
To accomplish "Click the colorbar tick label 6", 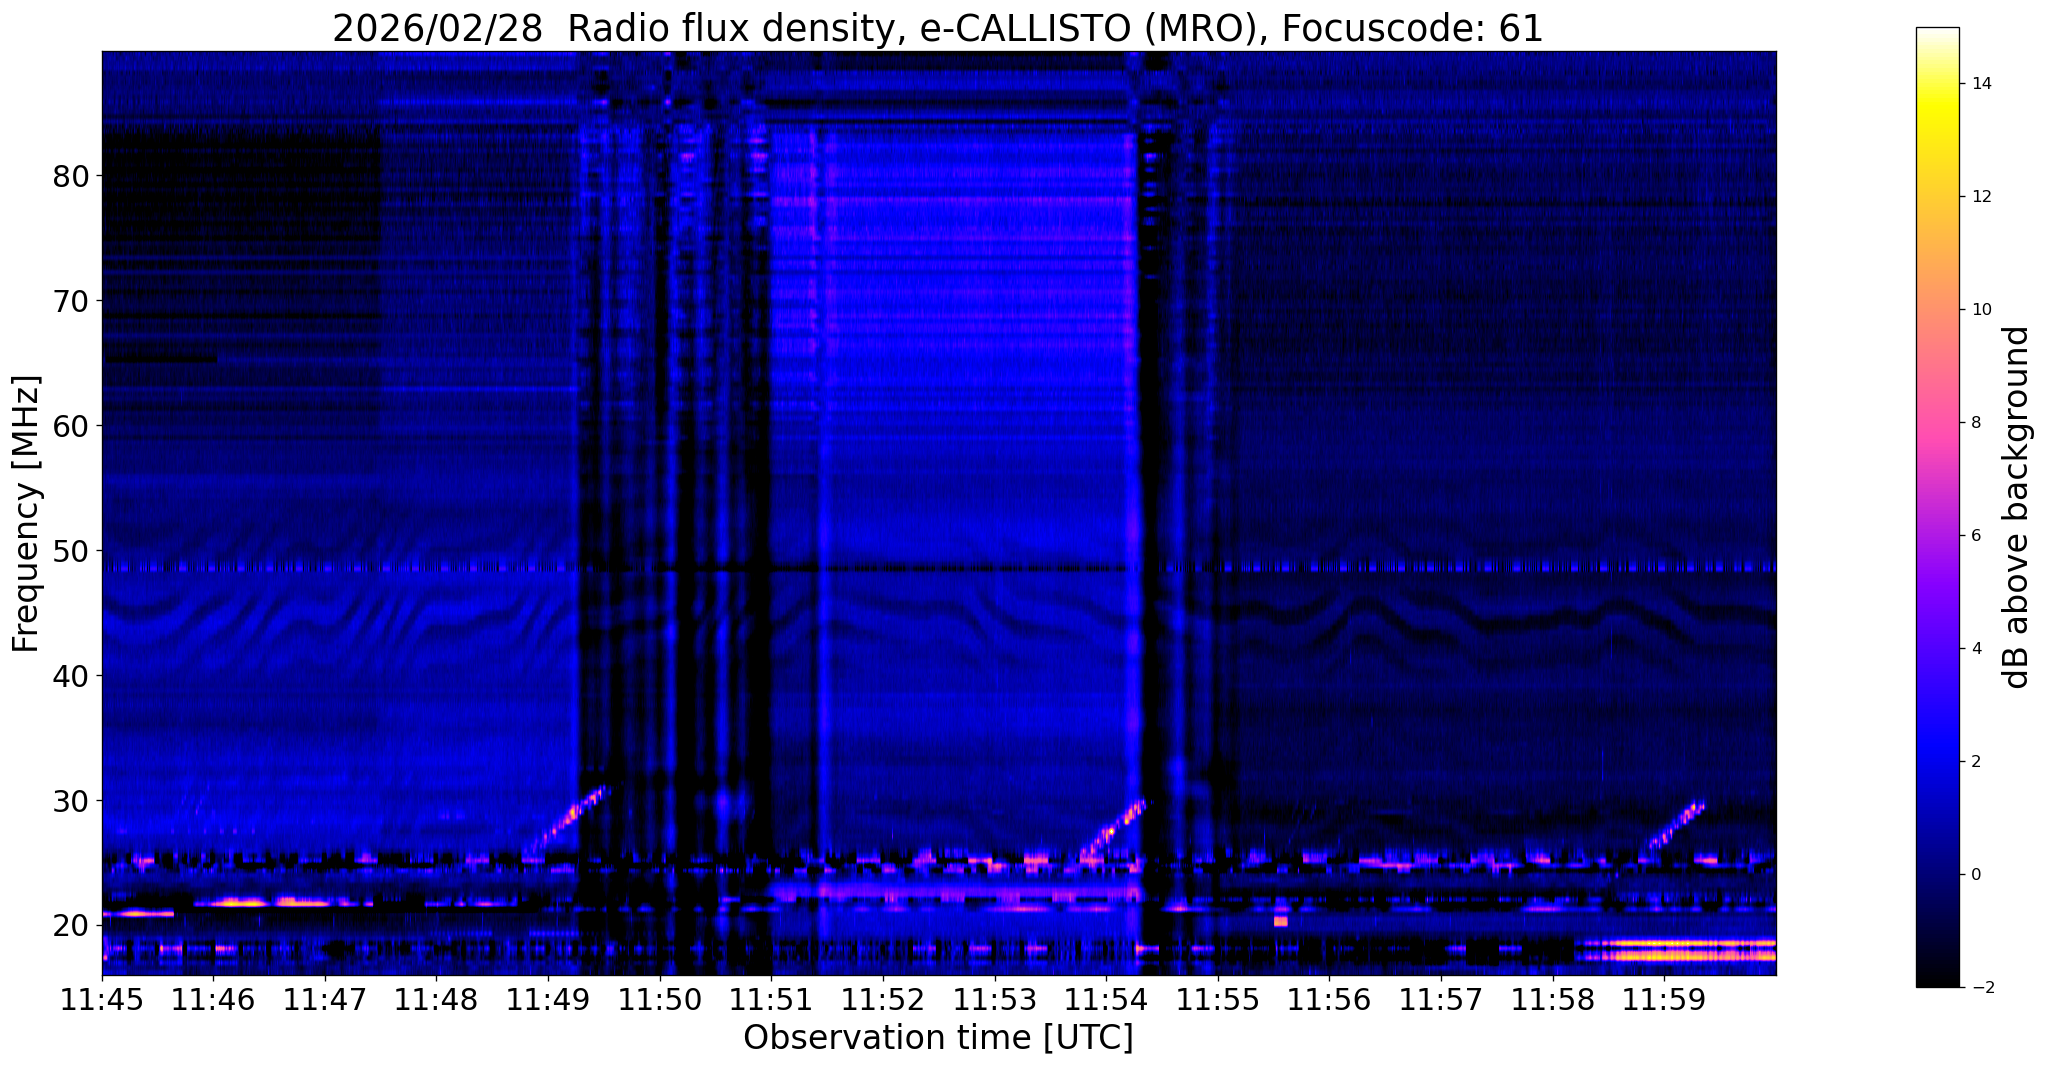I will tap(1975, 535).
